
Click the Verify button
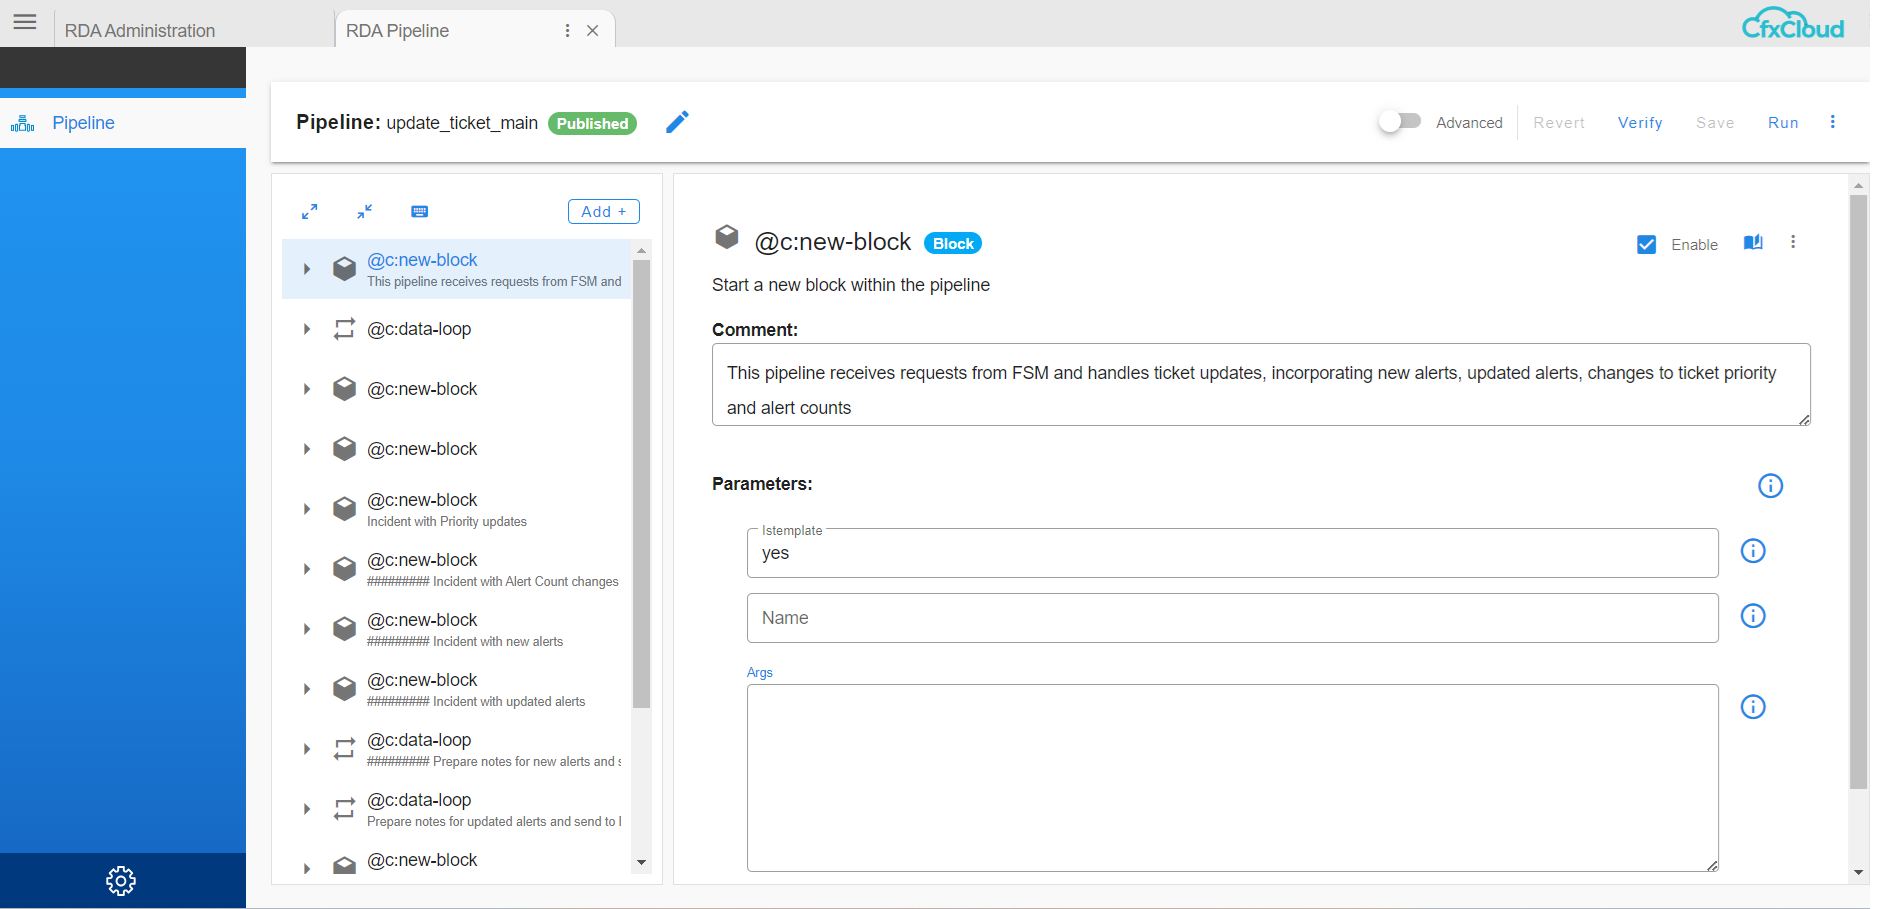click(x=1640, y=122)
